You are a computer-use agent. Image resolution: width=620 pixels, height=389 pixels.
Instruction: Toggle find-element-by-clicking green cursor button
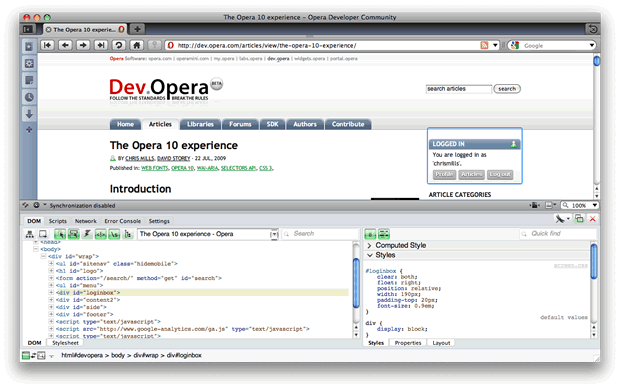point(60,234)
